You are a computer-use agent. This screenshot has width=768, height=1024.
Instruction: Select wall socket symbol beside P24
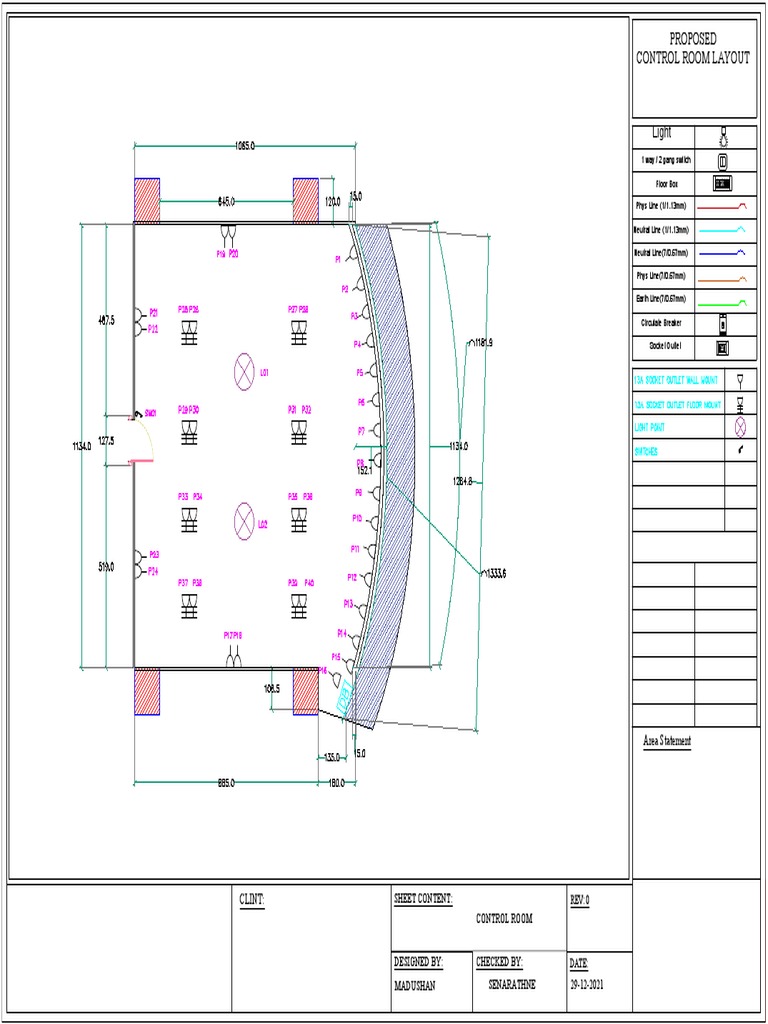(139, 572)
